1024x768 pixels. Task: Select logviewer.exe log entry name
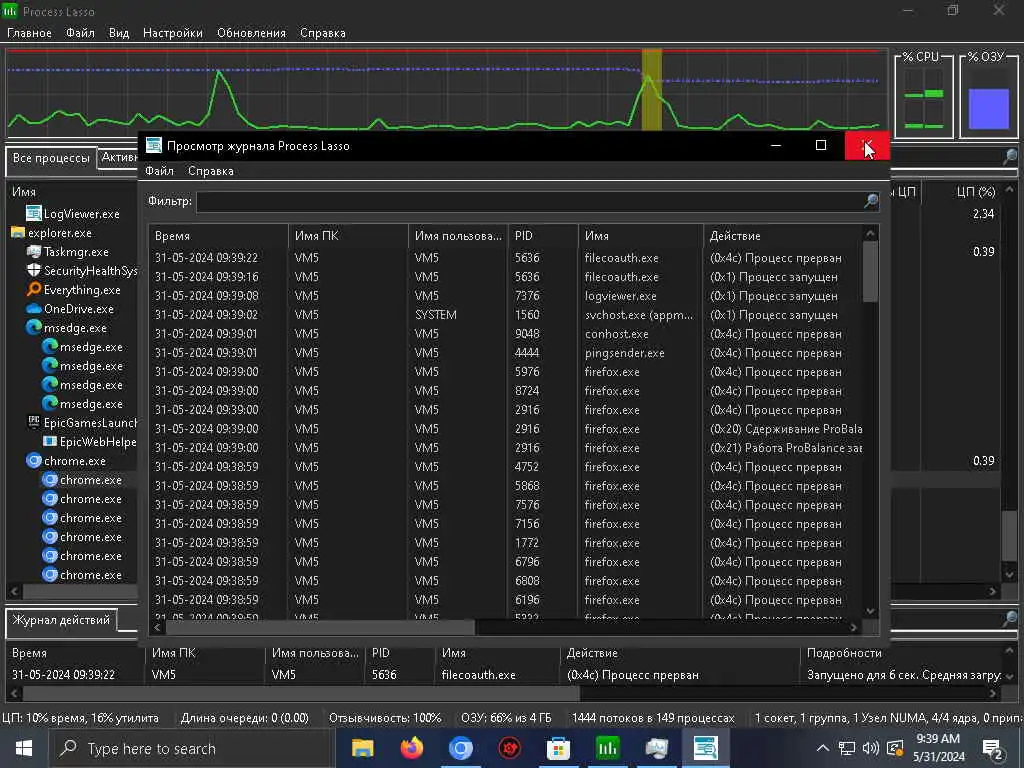click(620, 296)
